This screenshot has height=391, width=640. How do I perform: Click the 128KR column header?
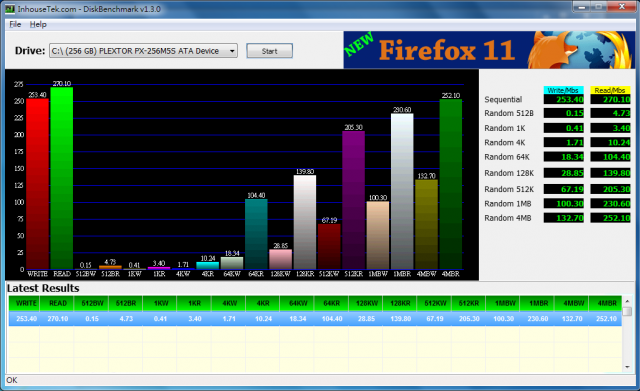pos(400,303)
